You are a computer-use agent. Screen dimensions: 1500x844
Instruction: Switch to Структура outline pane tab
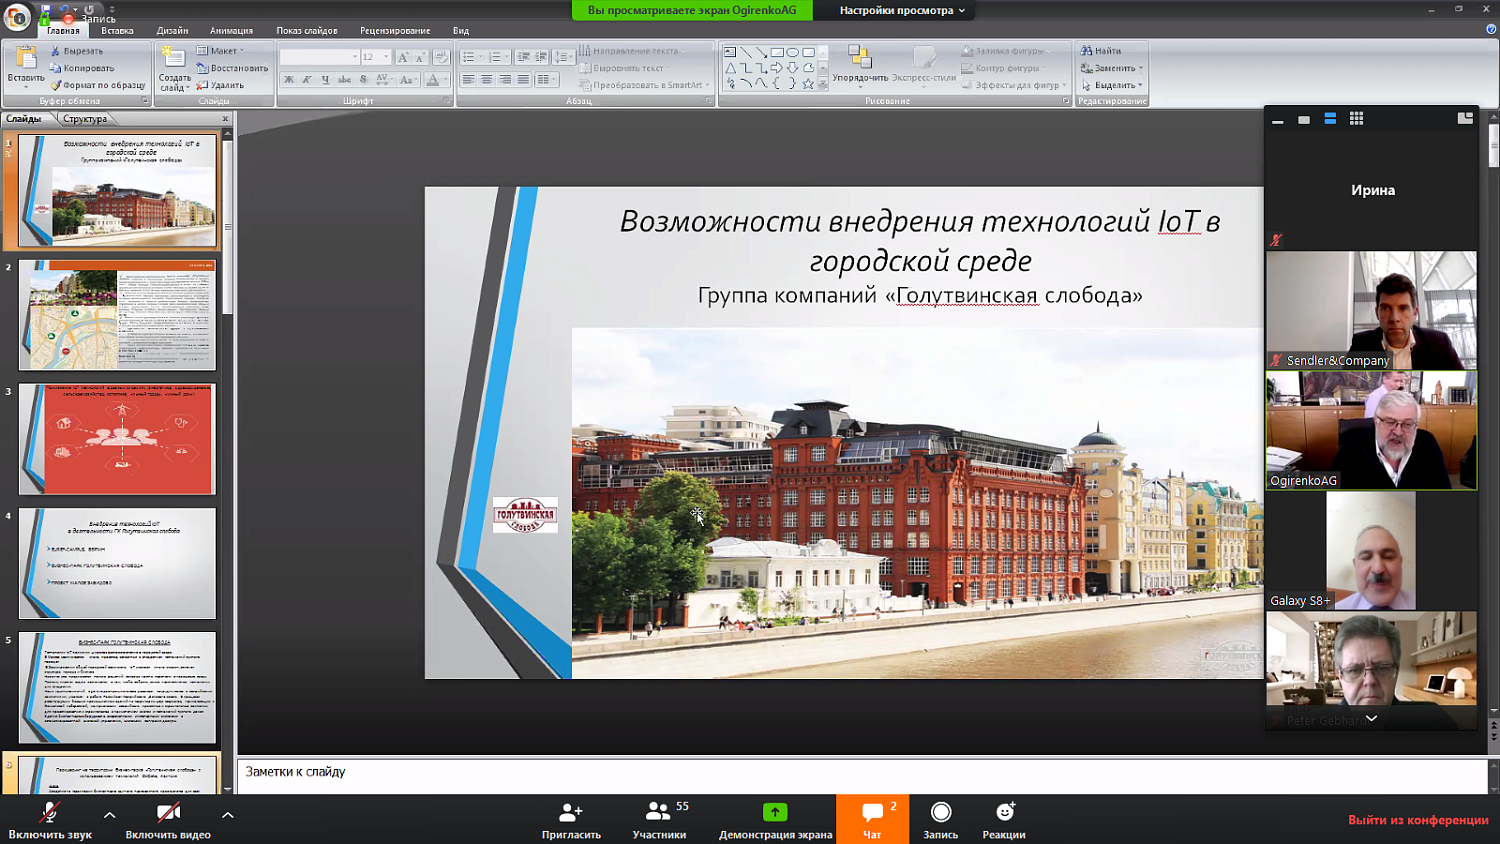[x=85, y=119]
